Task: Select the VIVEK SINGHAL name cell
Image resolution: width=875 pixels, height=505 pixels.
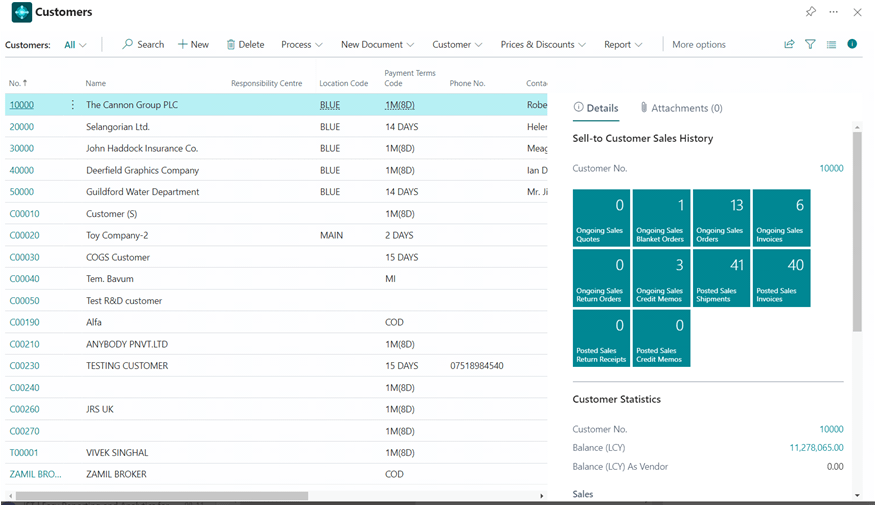Action: coord(117,453)
